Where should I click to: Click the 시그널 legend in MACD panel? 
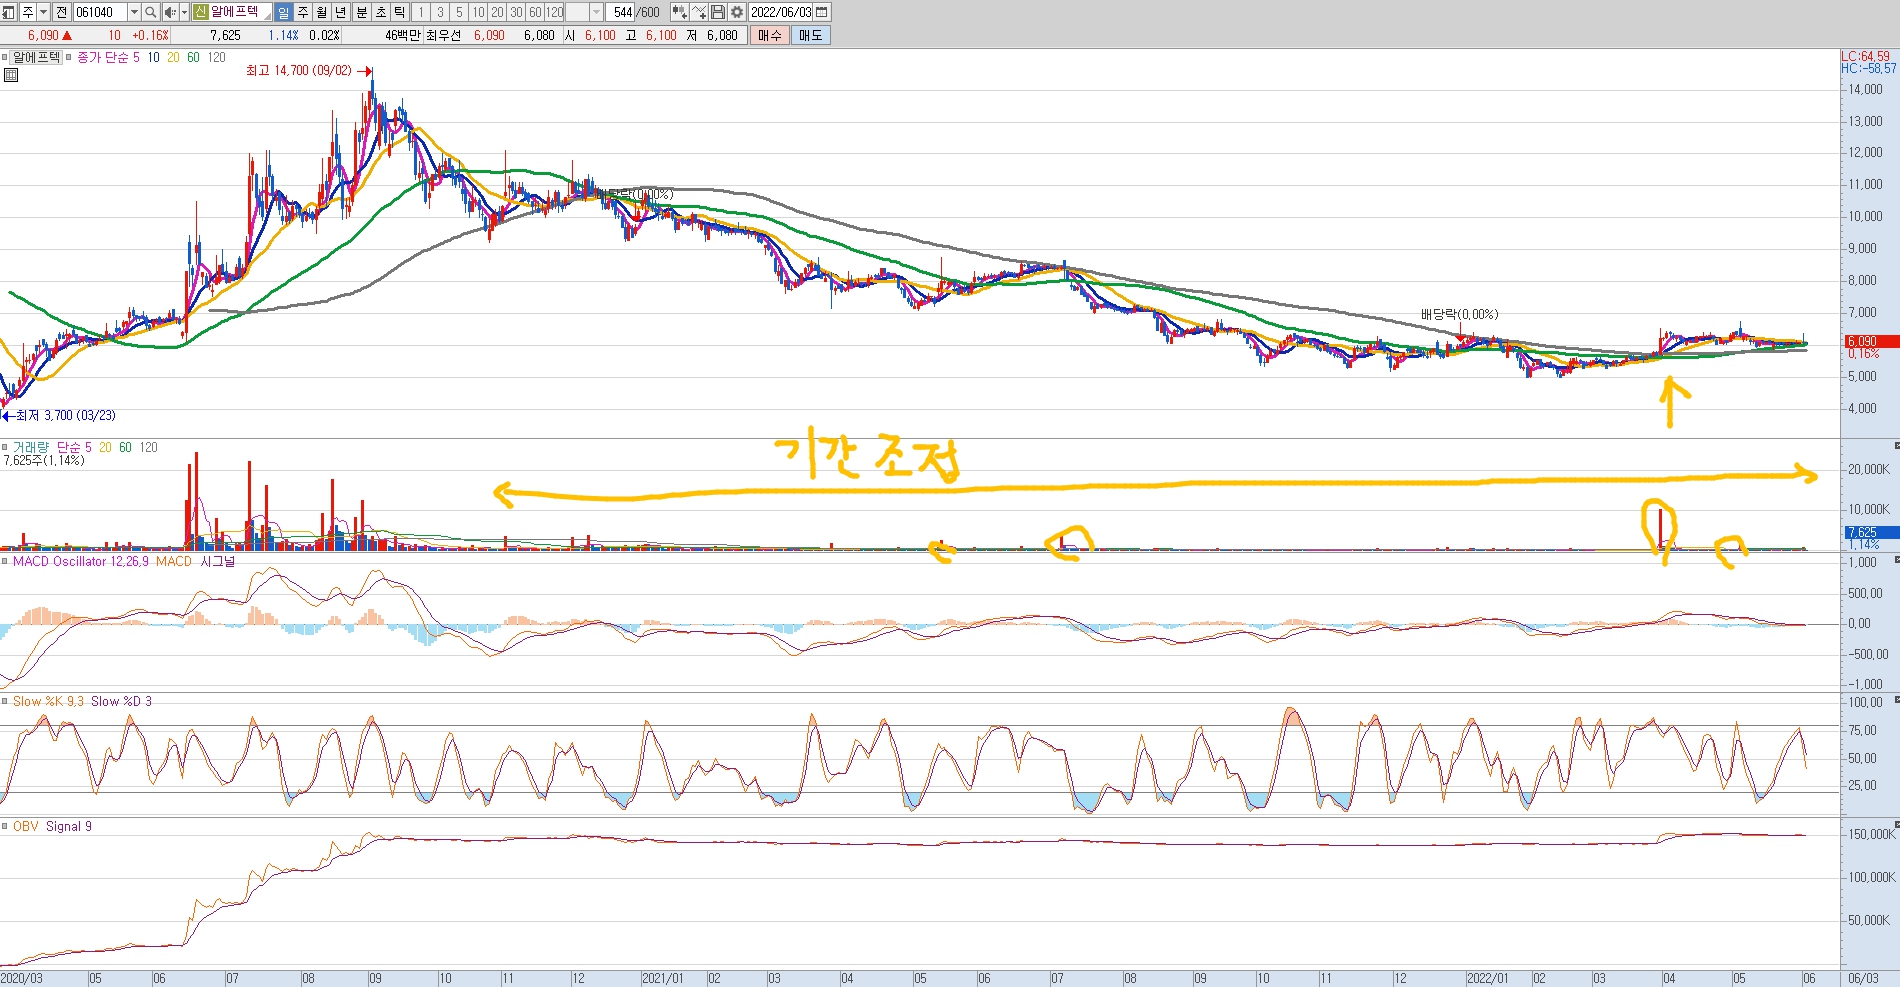(x=218, y=561)
